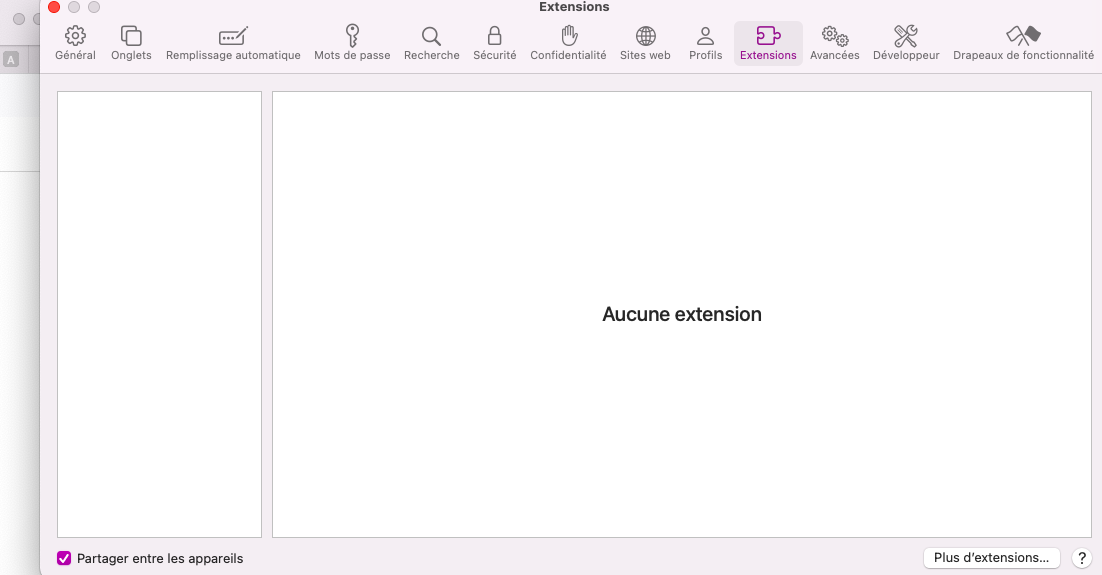Go to Sécurité padlock settings
The height and width of the screenshot is (575, 1102).
pos(494,44)
